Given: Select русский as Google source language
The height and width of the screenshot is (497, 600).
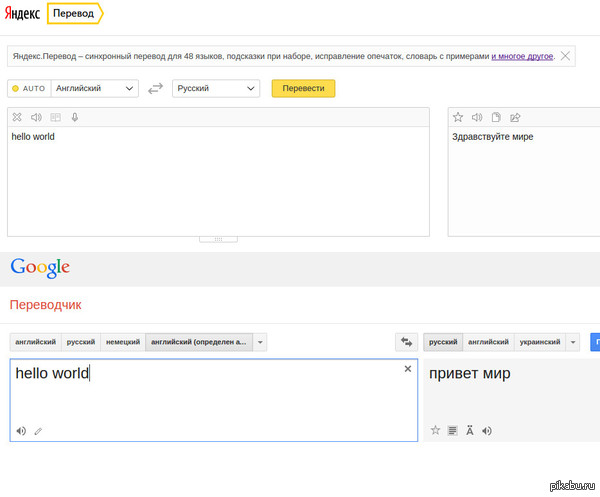Looking at the screenshot, I should point(81,342).
